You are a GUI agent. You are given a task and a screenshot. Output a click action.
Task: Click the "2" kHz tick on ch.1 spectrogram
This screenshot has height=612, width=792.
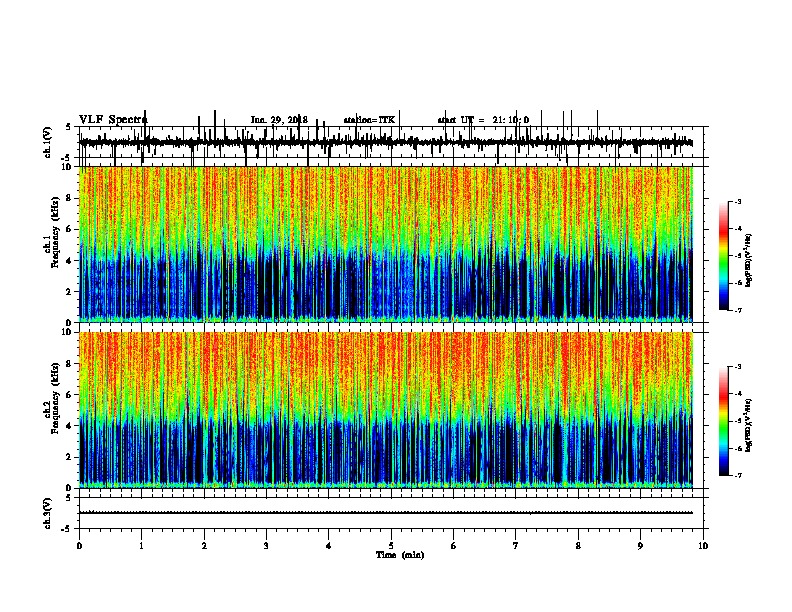(69, 292)
